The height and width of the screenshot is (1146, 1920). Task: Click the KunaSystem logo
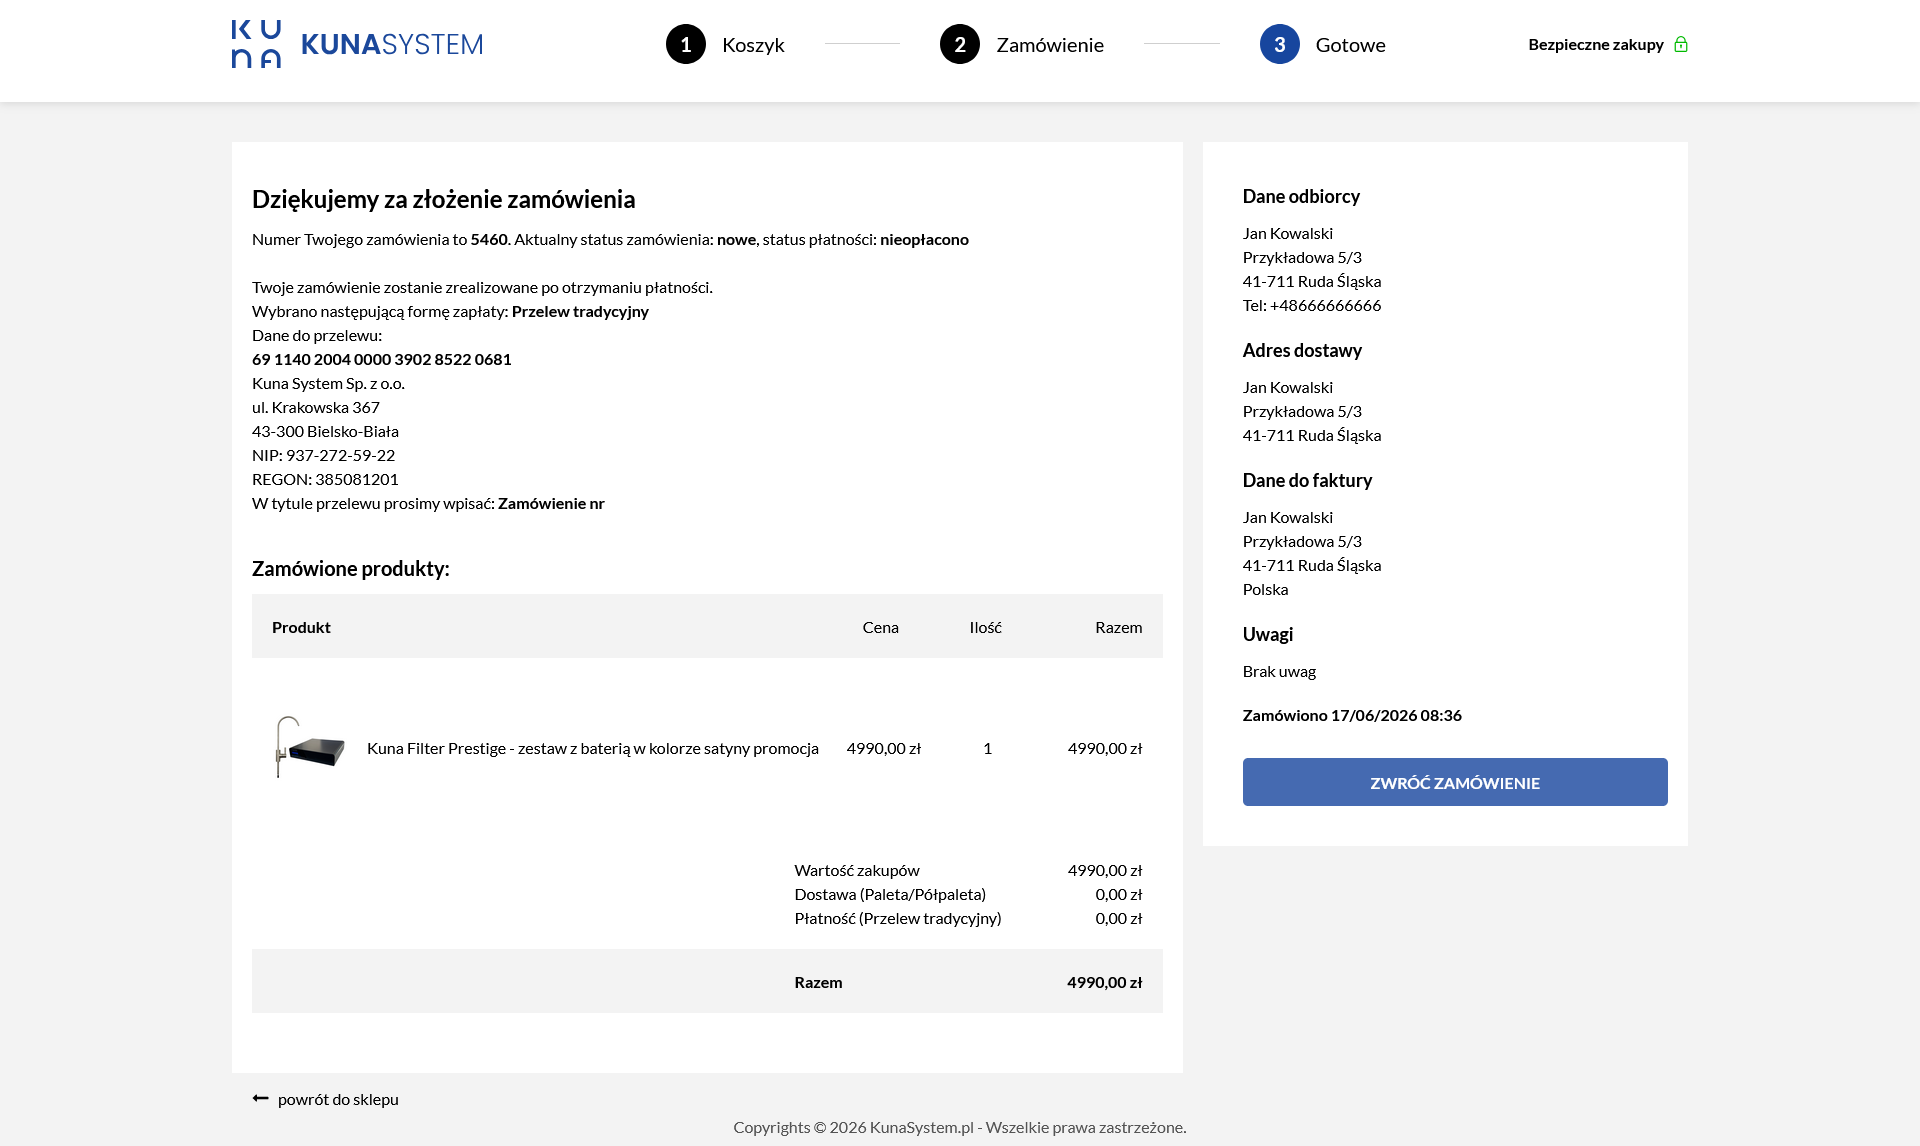[357, 44]
